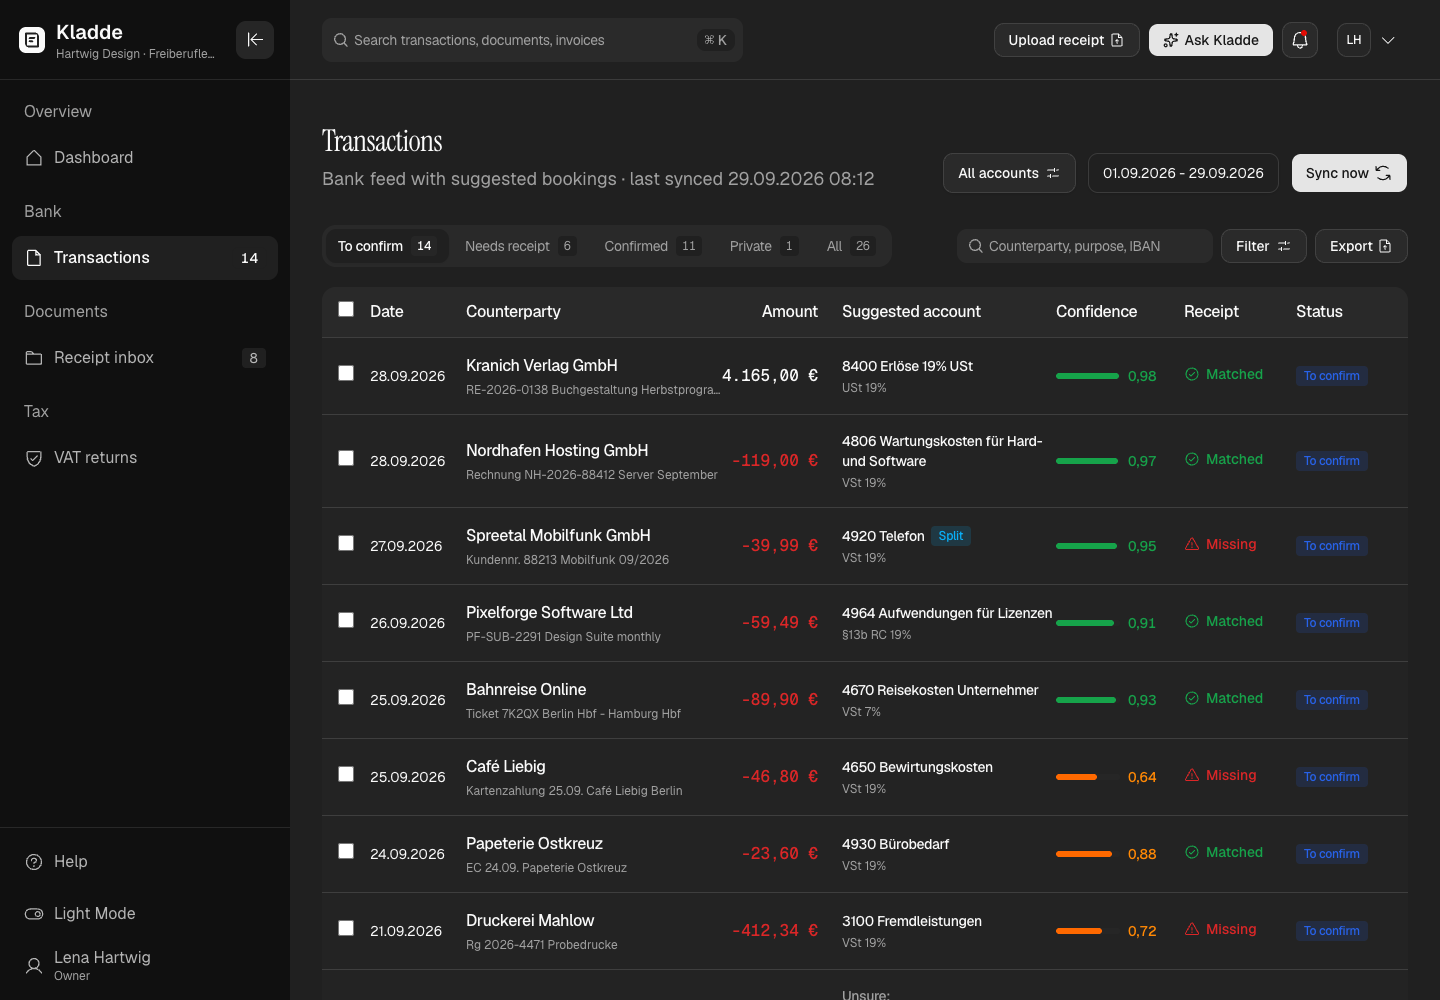Check the Café Liebig row checkbox
Screen dimensions: 1440x1000
[x=346, y=774]
